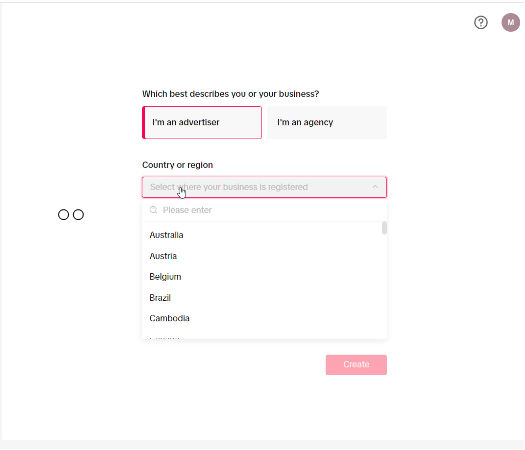The height and width of the screenshot is (450, 525).
Task: Click "Which best describes you" heading text
Action: 231,94
